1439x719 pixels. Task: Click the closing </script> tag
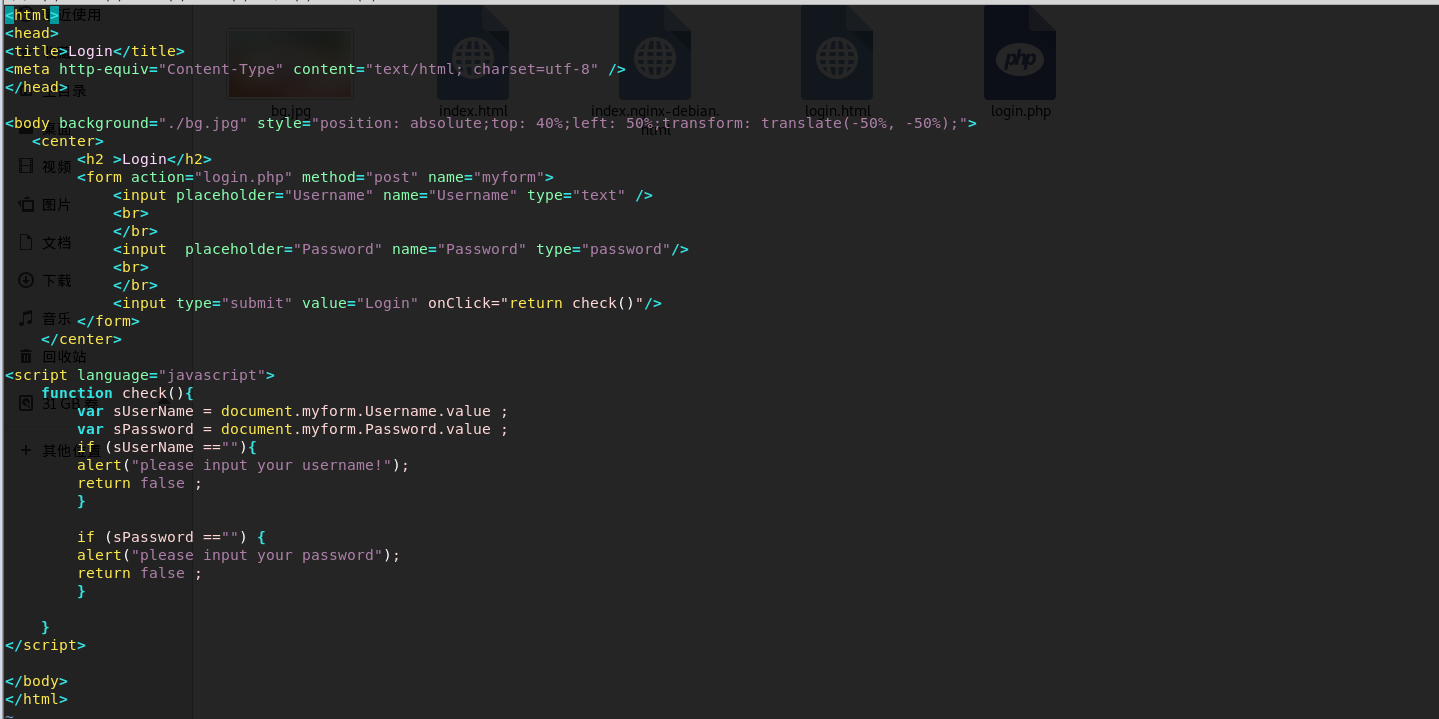pos(45,645)
